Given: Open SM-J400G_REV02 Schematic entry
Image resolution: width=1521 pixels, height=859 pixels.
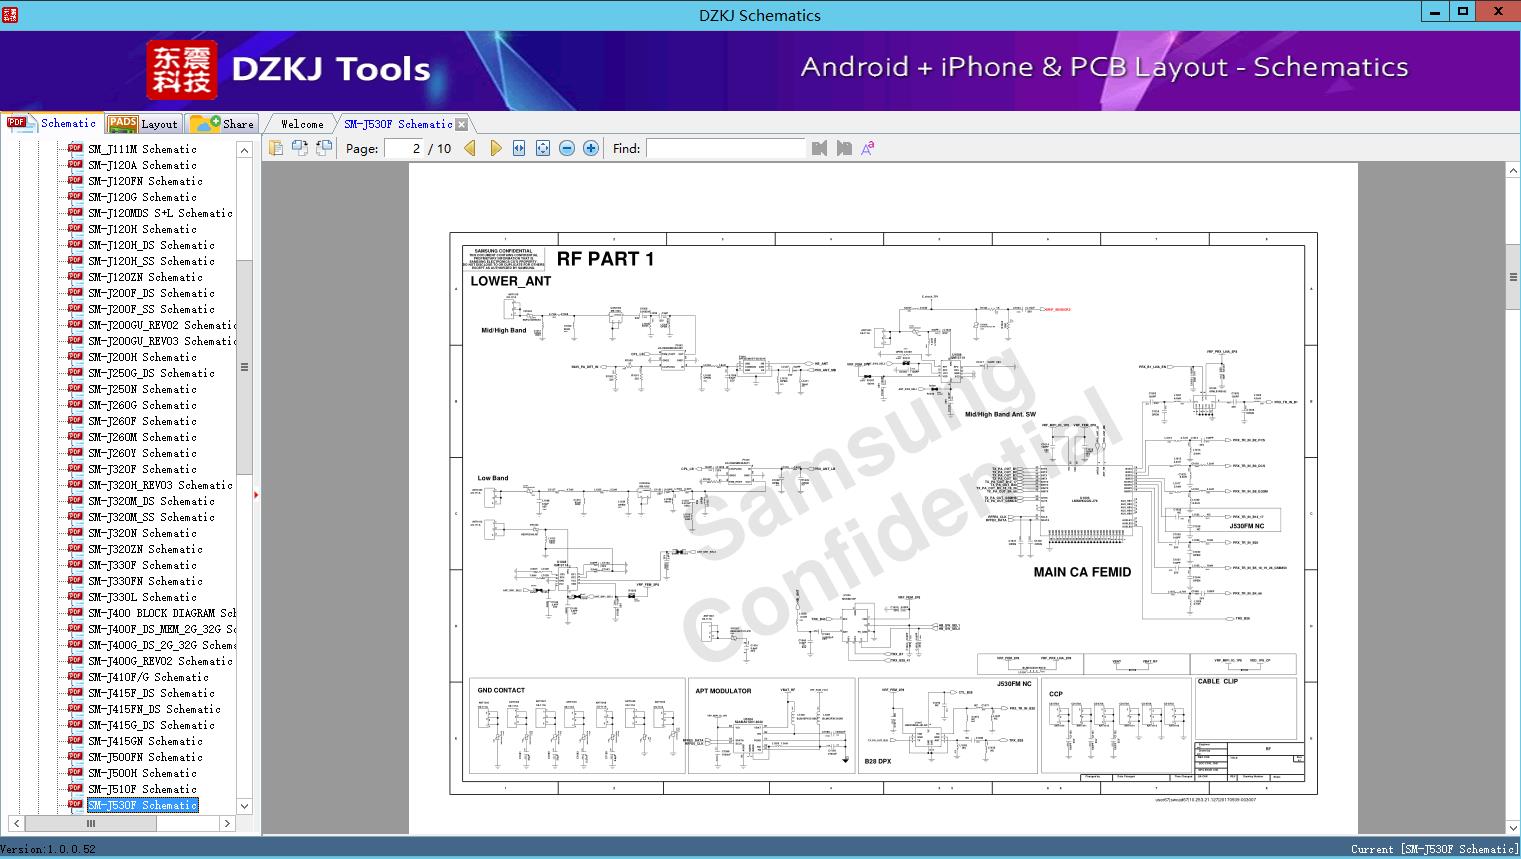Looking at the screenshot, I should (x=160, y=661).
